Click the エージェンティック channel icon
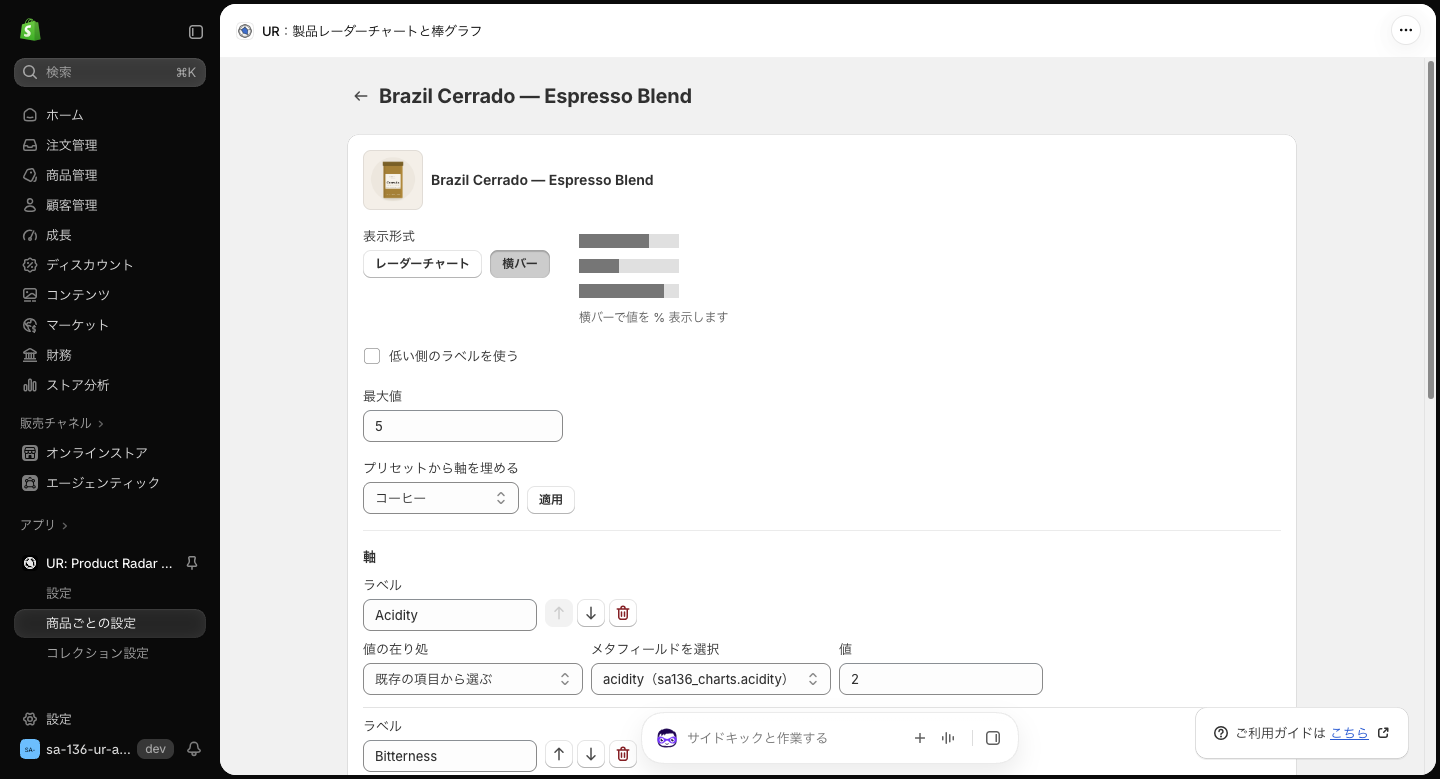The image size is (1440, 779). click(x=30, y=483)
